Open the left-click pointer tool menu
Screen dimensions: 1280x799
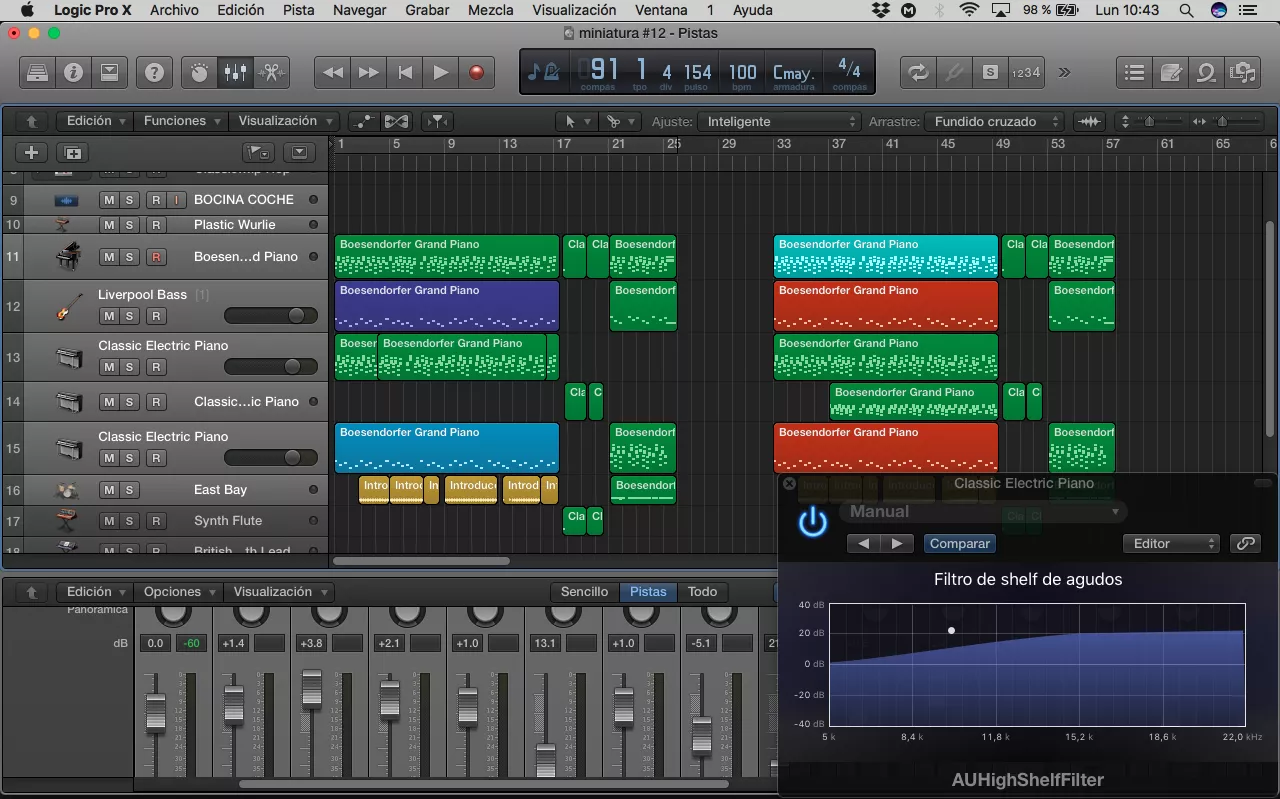pyautogui.click(x=576, y=121)
